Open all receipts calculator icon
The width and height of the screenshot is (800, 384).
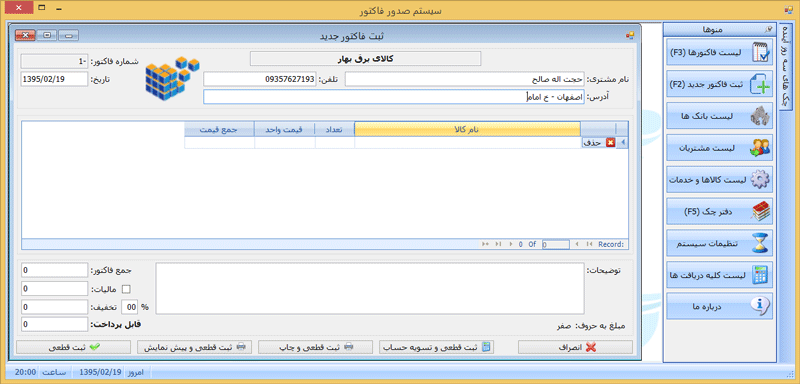click(760, 275)
